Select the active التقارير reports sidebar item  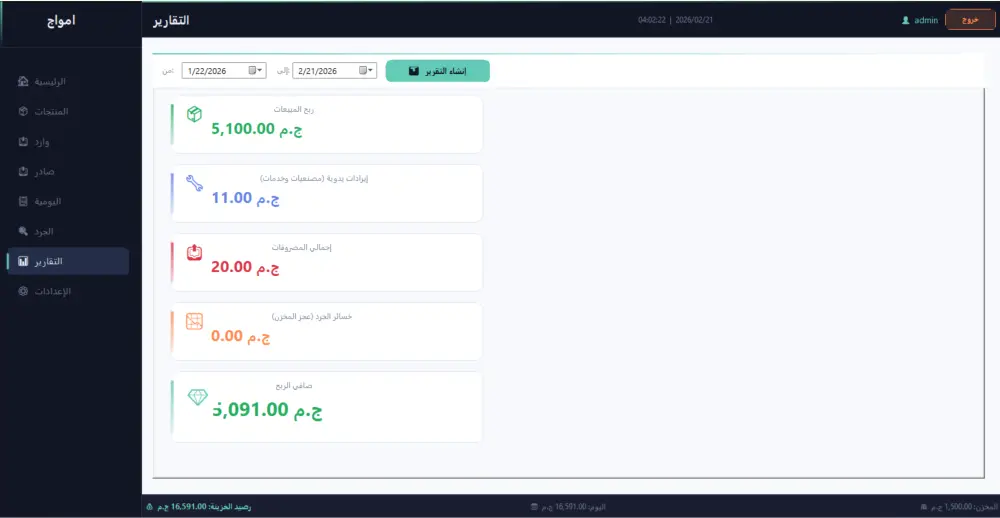[68, 262]
